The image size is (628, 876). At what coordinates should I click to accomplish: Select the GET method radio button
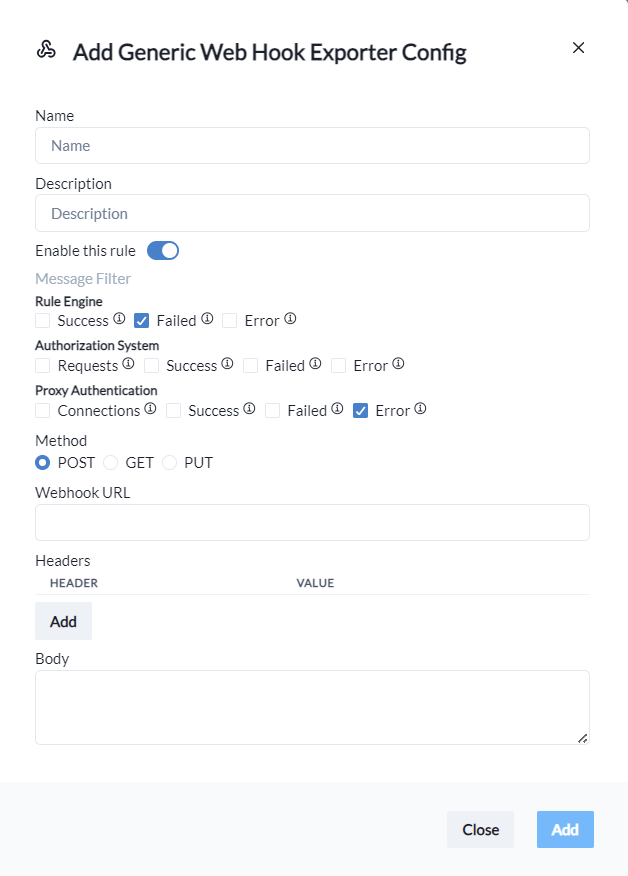coord(111,463)
